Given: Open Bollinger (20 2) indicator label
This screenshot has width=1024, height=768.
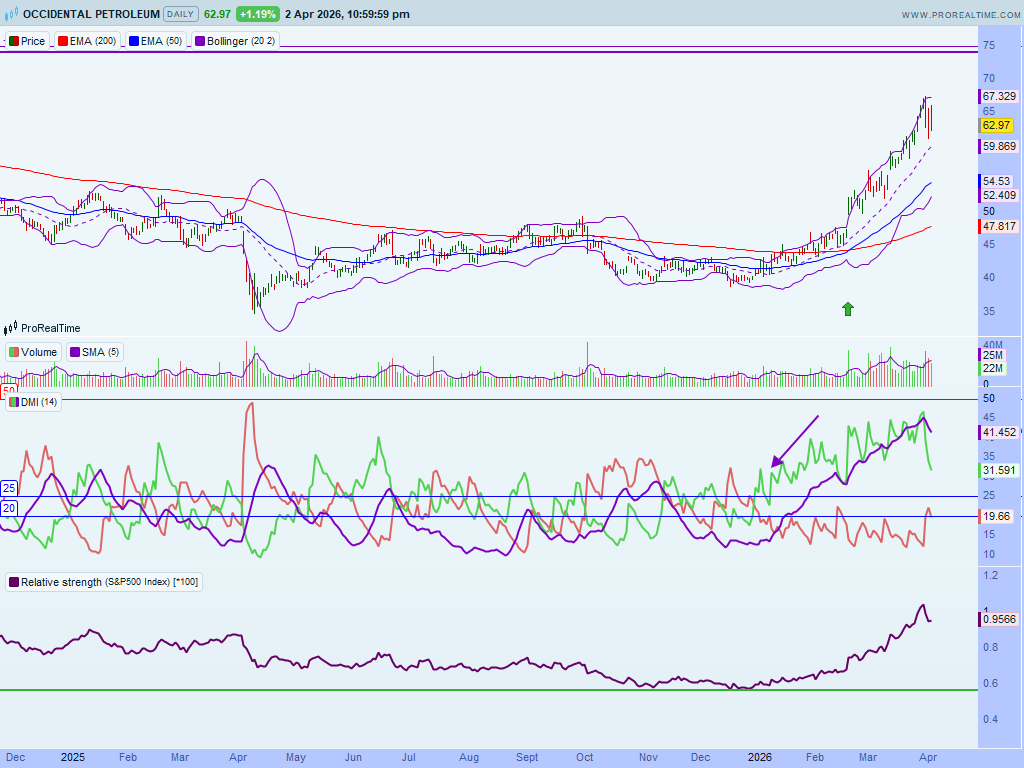Looking at the screenshot, I should point(238,41).
